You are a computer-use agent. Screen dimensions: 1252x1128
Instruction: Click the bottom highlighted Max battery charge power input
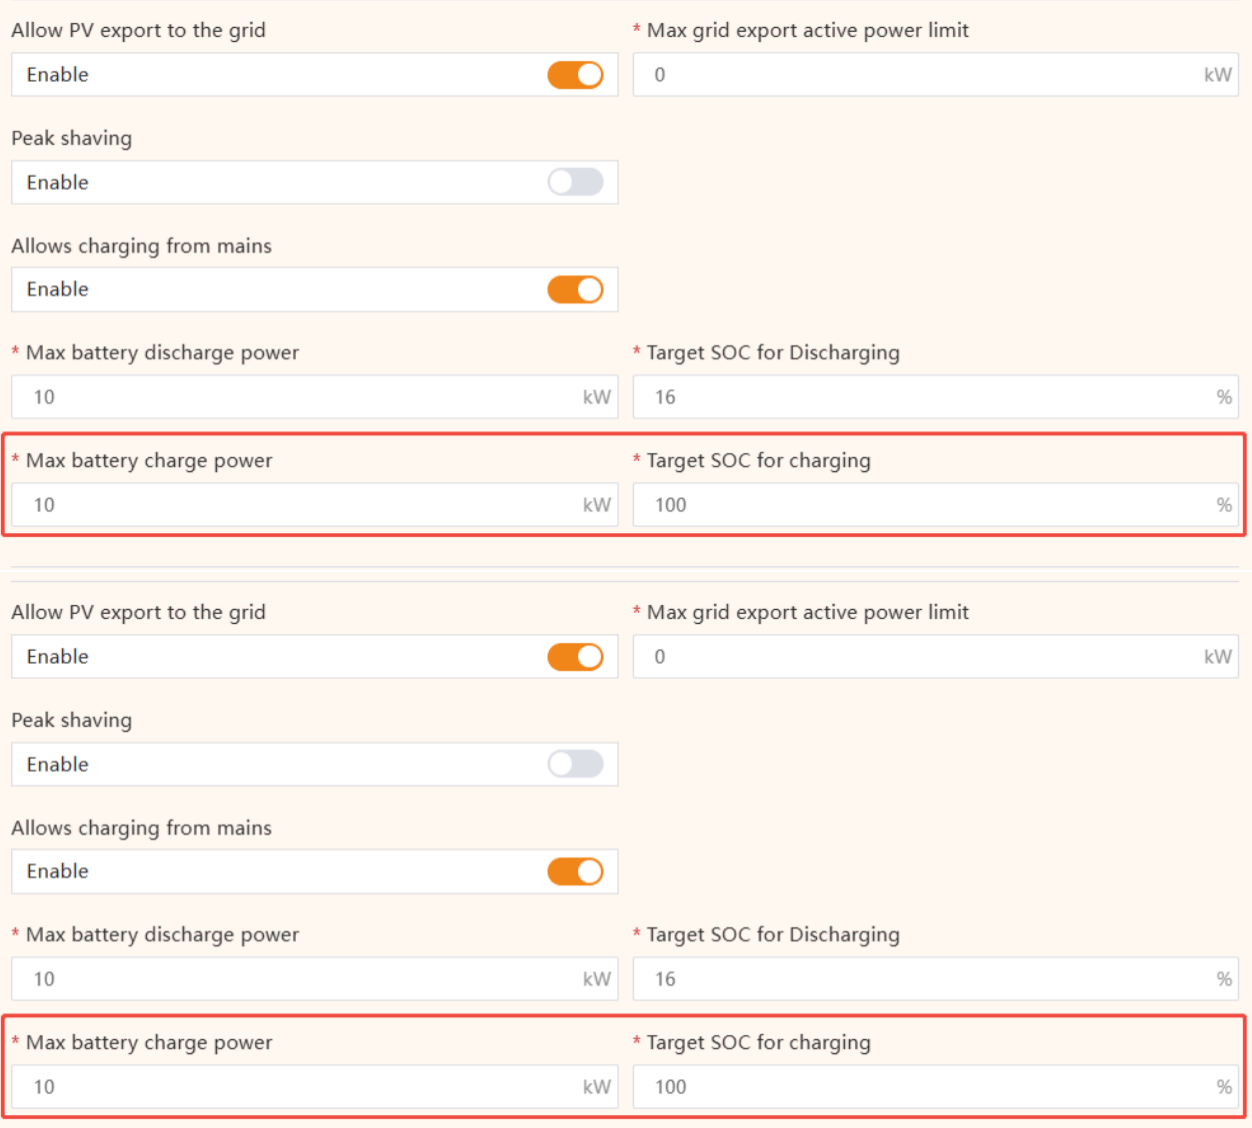pyautogui.click(x=300, y=1086)
